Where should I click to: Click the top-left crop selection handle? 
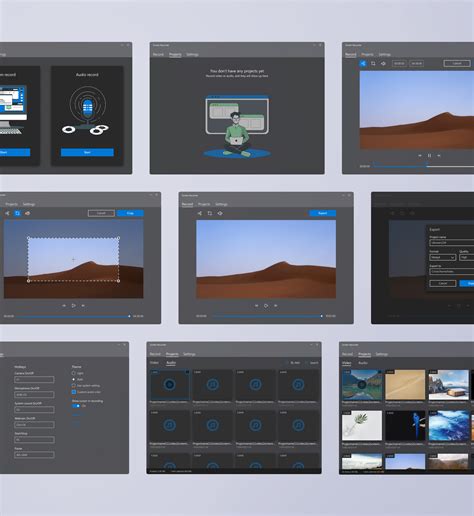28,238
